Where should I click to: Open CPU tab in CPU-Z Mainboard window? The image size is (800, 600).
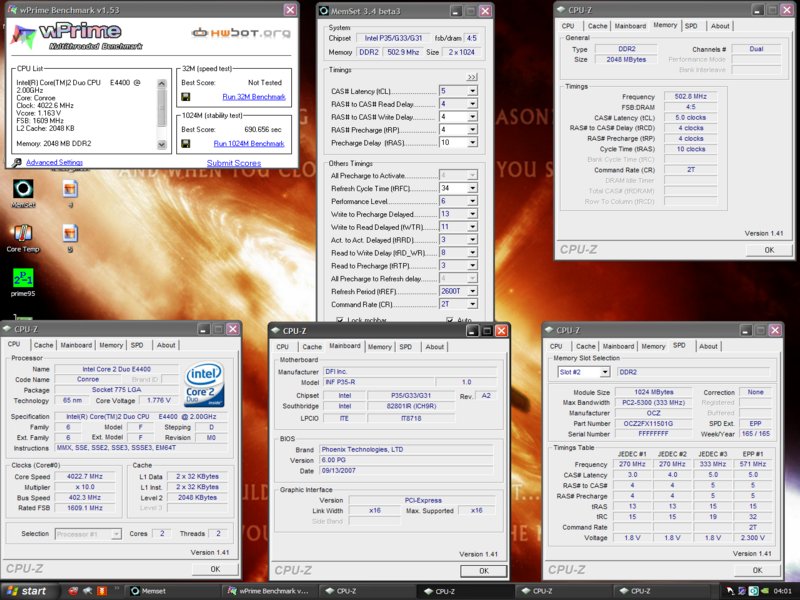(283, 346)
